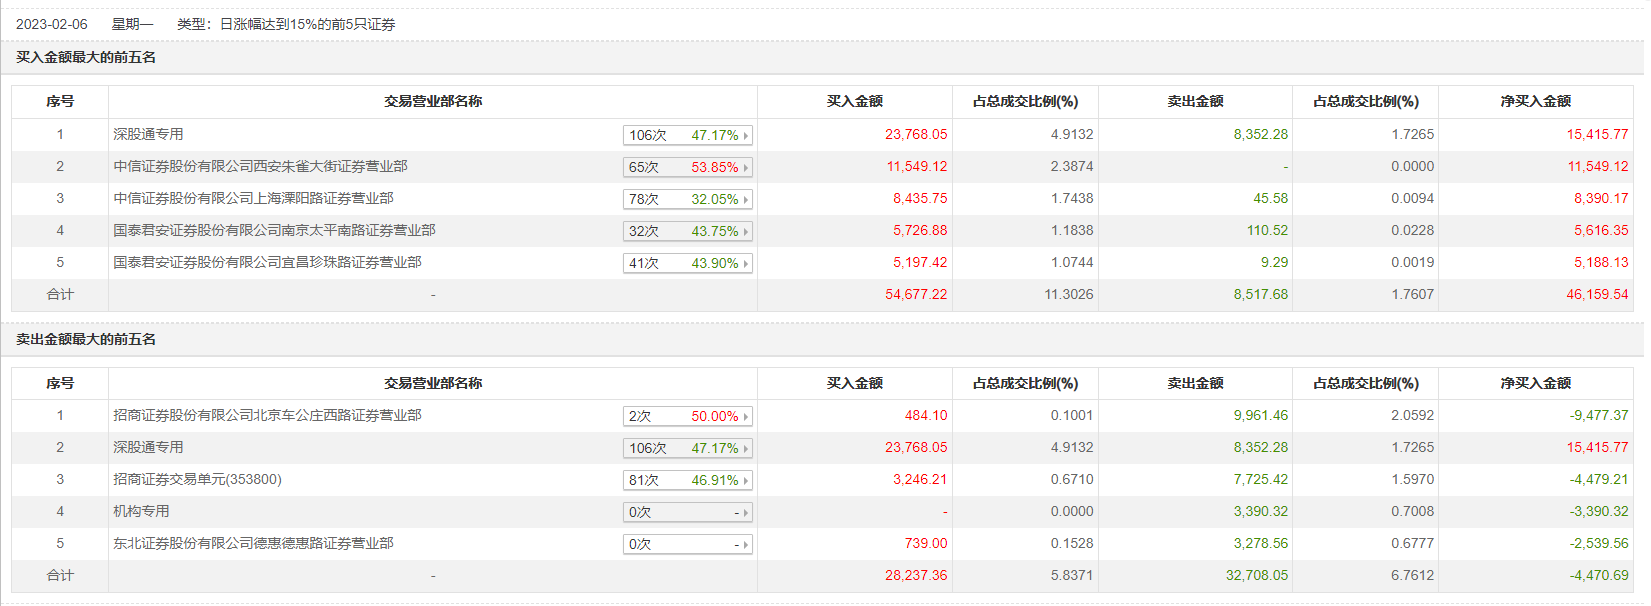Click 深股通专用 in the top buyers table
Screen dimensions: 1651x606
(148, 134)
